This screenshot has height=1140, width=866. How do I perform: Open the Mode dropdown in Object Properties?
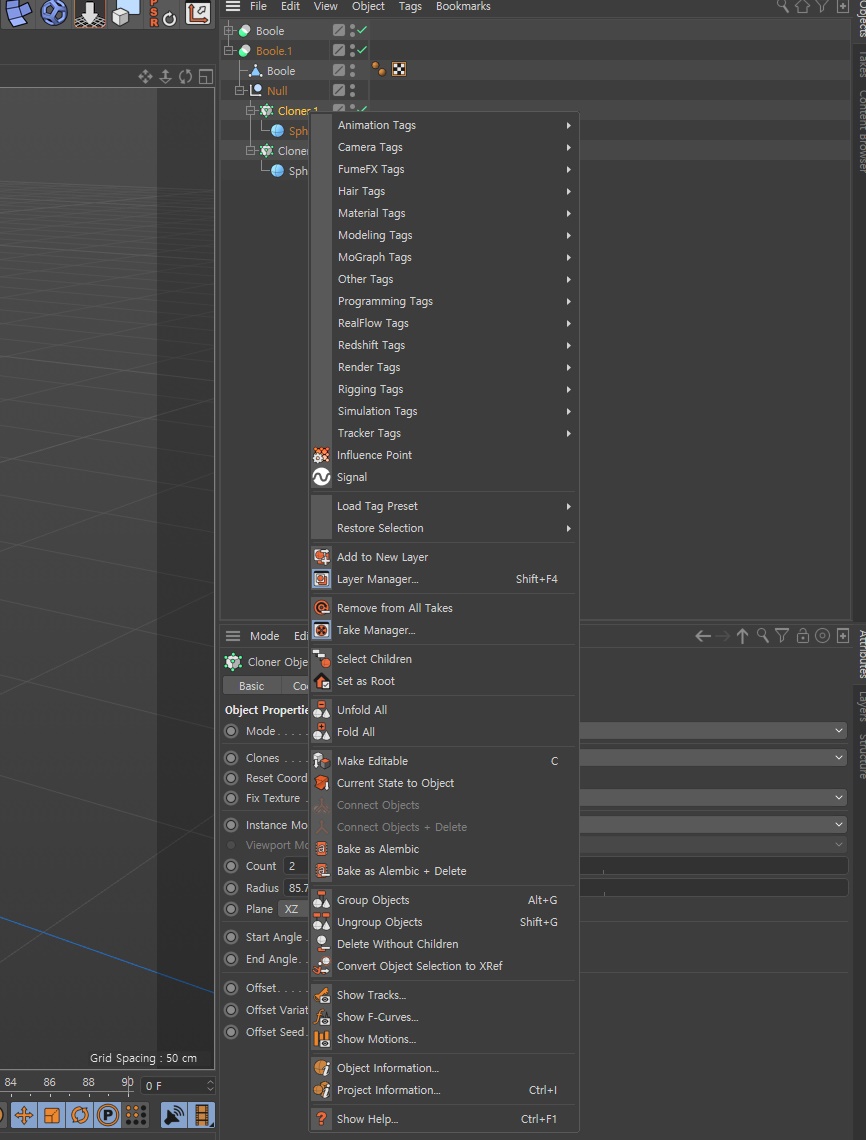(713, 731)
